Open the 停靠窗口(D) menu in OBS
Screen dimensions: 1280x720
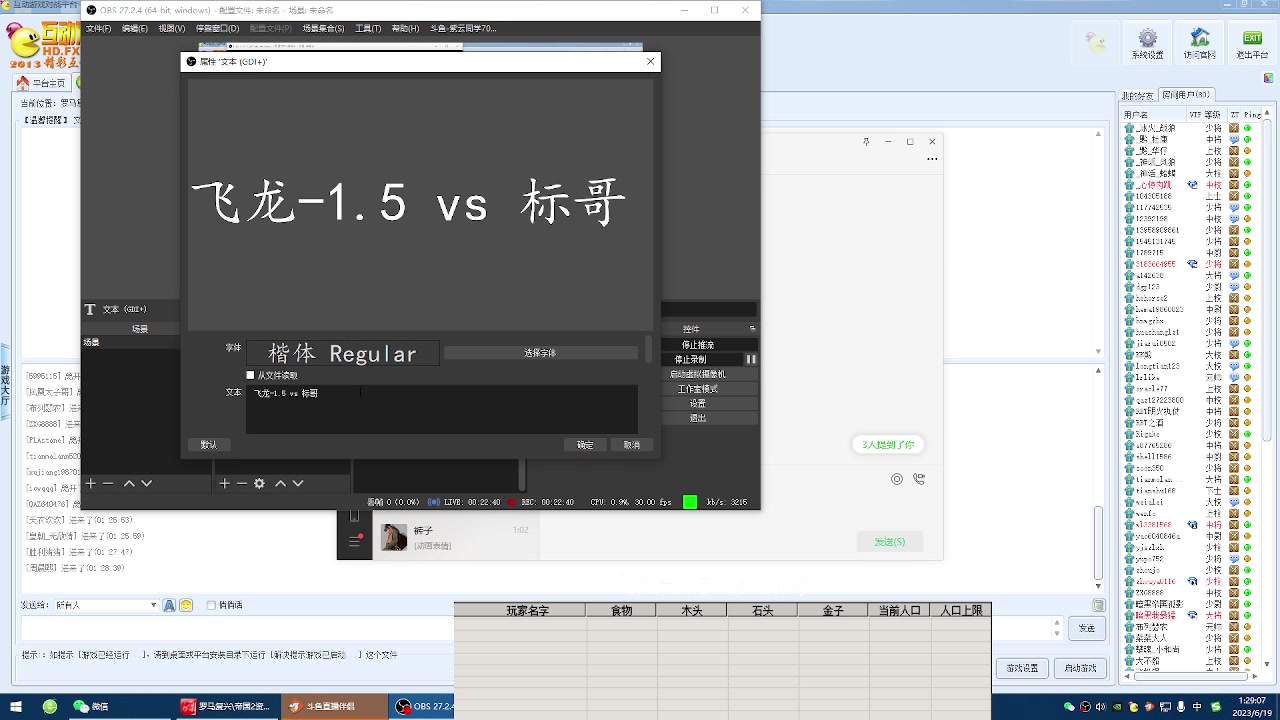(x=217, y=28)
